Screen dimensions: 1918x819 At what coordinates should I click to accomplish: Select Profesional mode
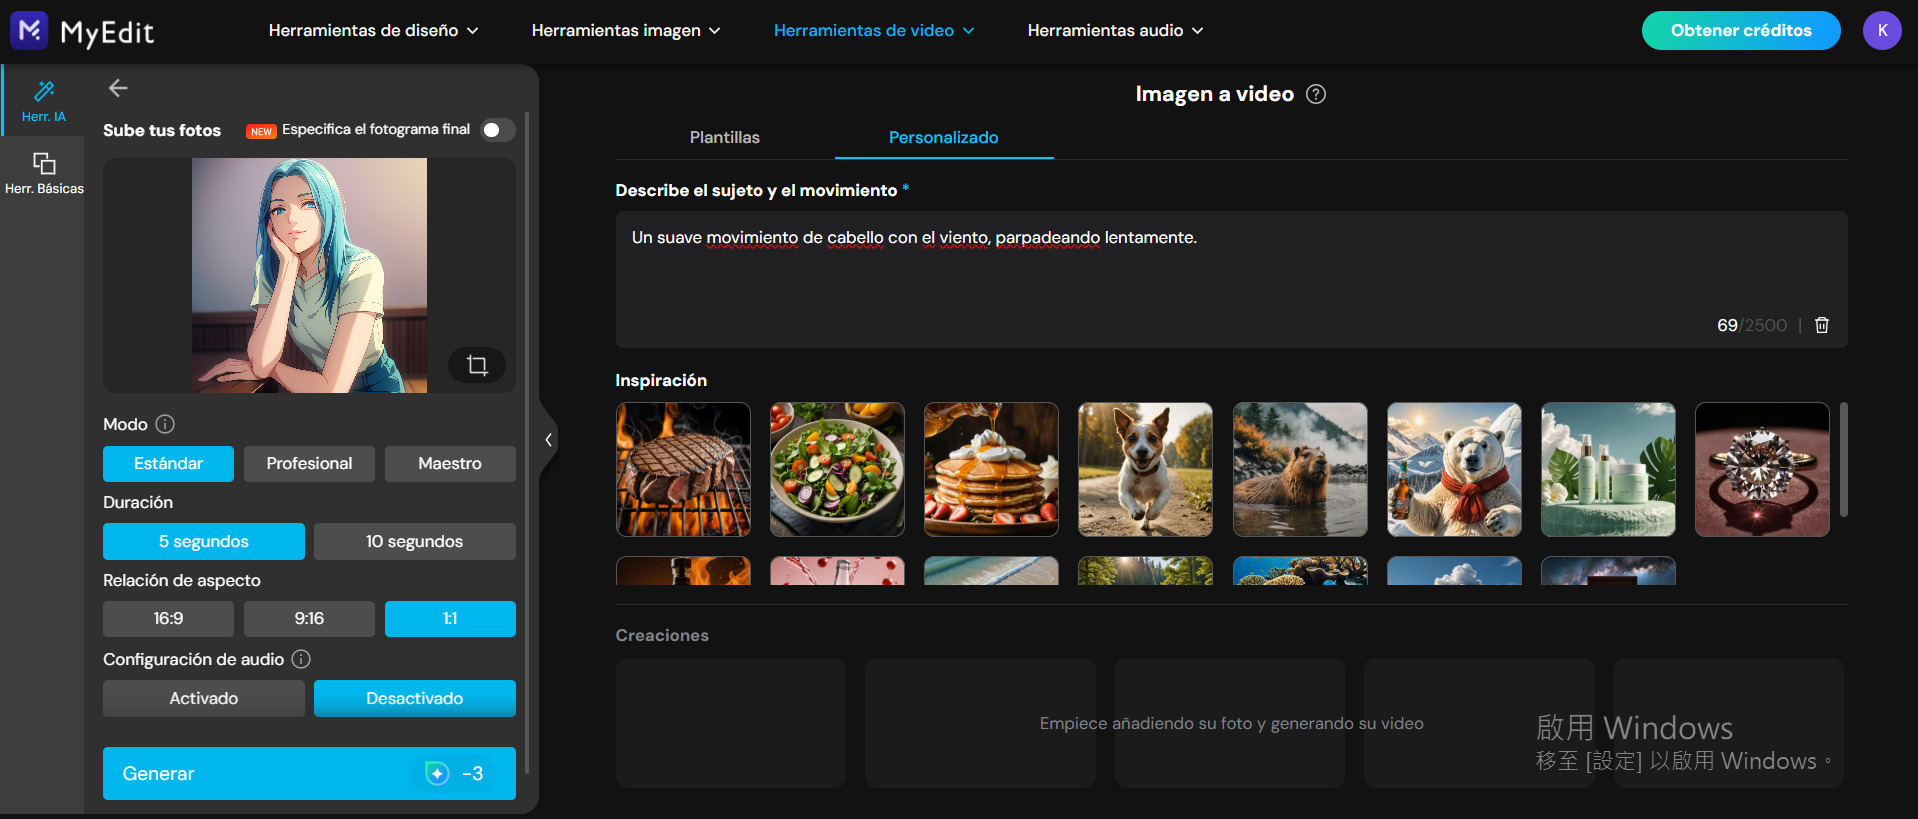[309, 464]
